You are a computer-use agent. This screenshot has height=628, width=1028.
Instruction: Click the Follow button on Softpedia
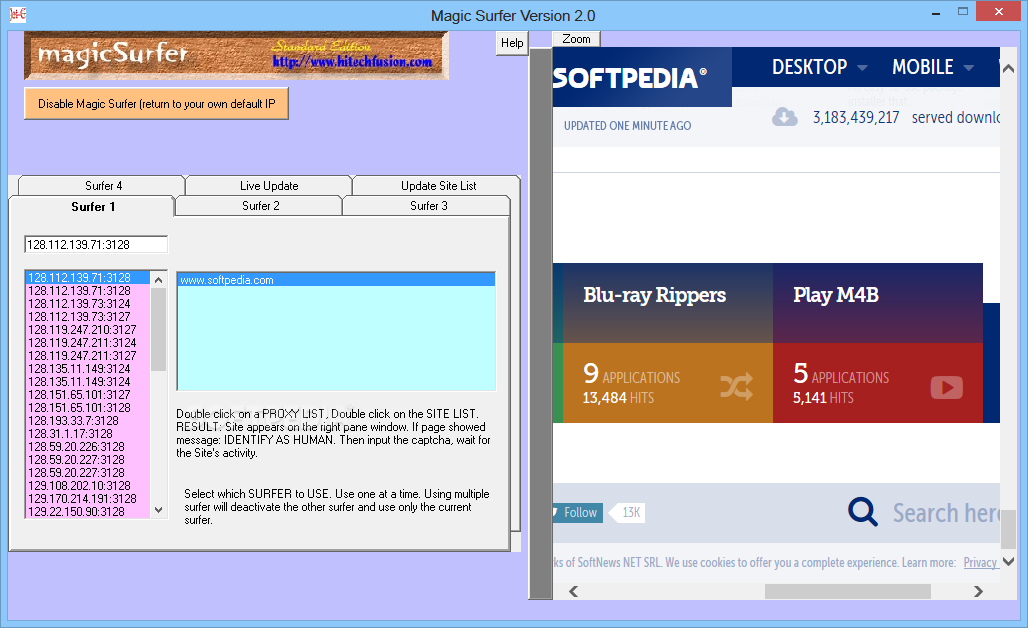click(x=578, y=513)
